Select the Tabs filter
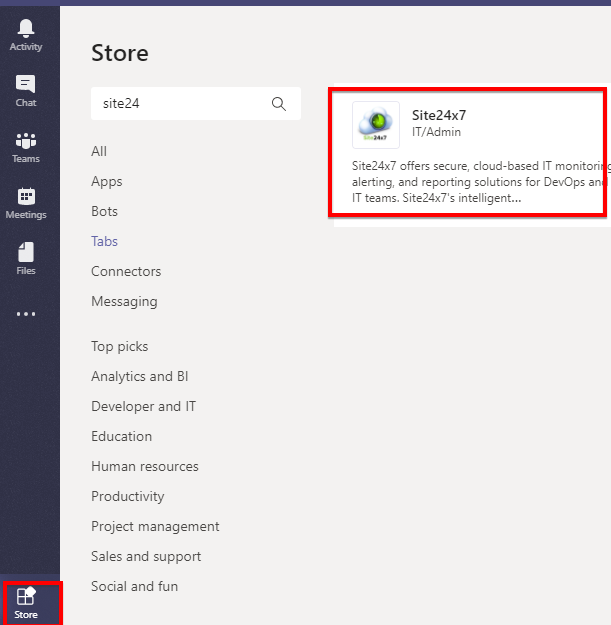The width and height of the screenshot is (611, 625). click(104, 241)
